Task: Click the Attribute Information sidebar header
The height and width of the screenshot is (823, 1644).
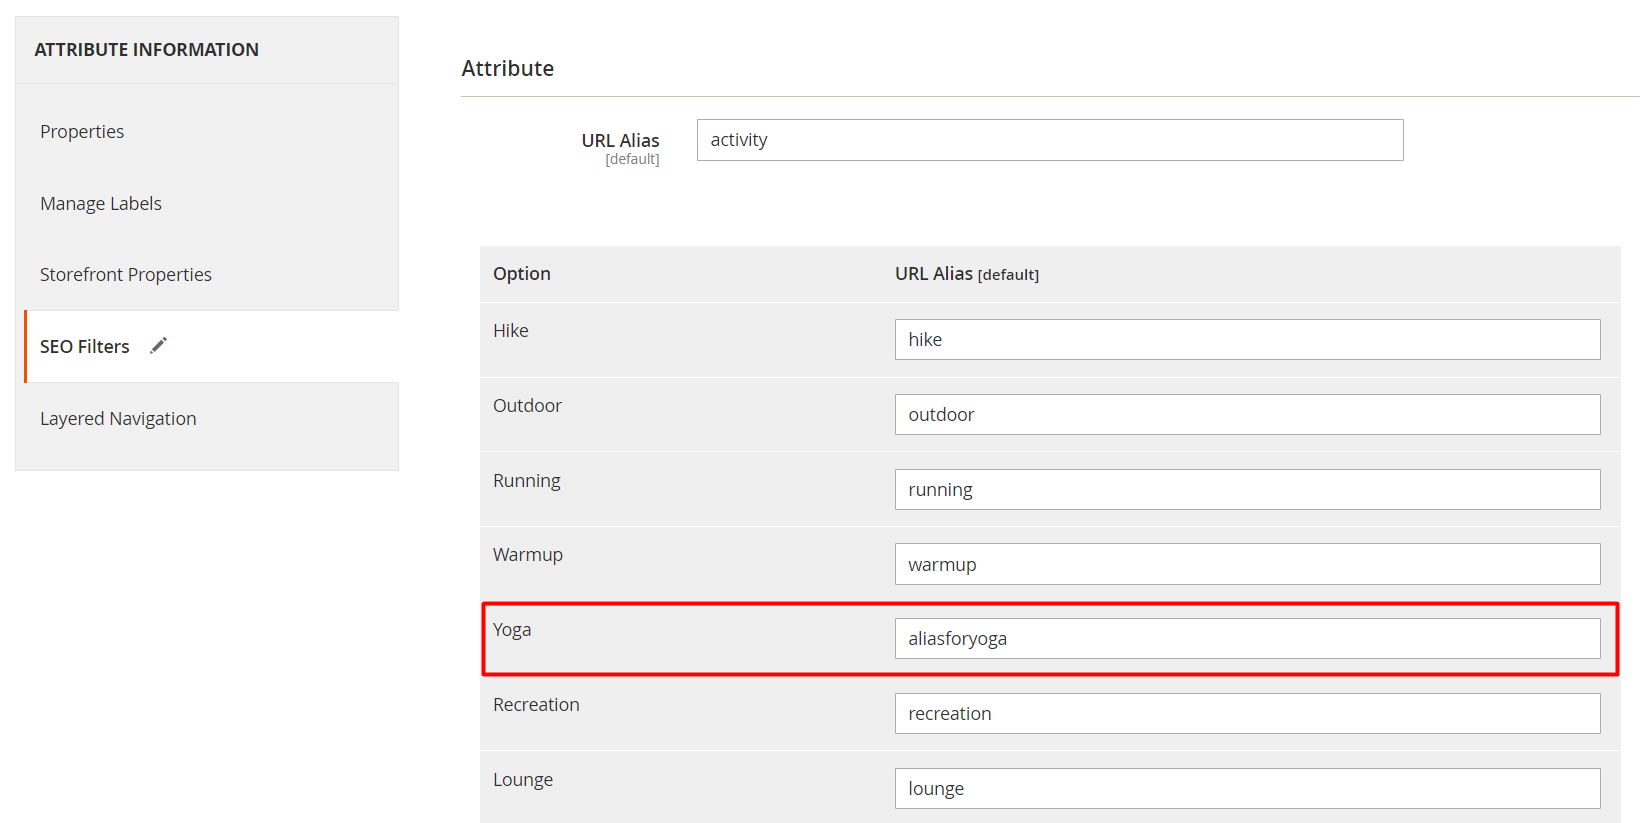Action: tap(147, 50)
